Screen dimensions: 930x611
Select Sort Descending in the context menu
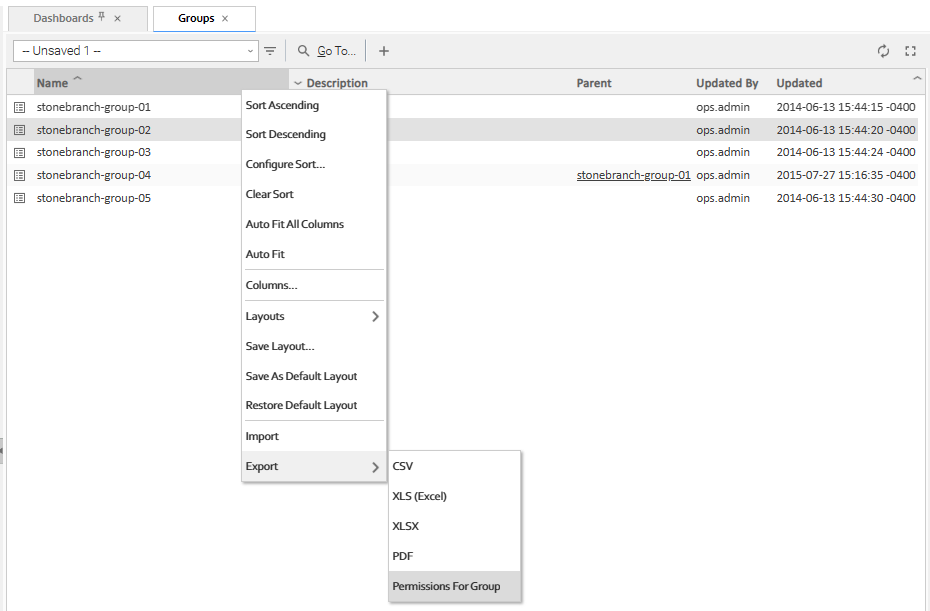[x=286, y=134]
